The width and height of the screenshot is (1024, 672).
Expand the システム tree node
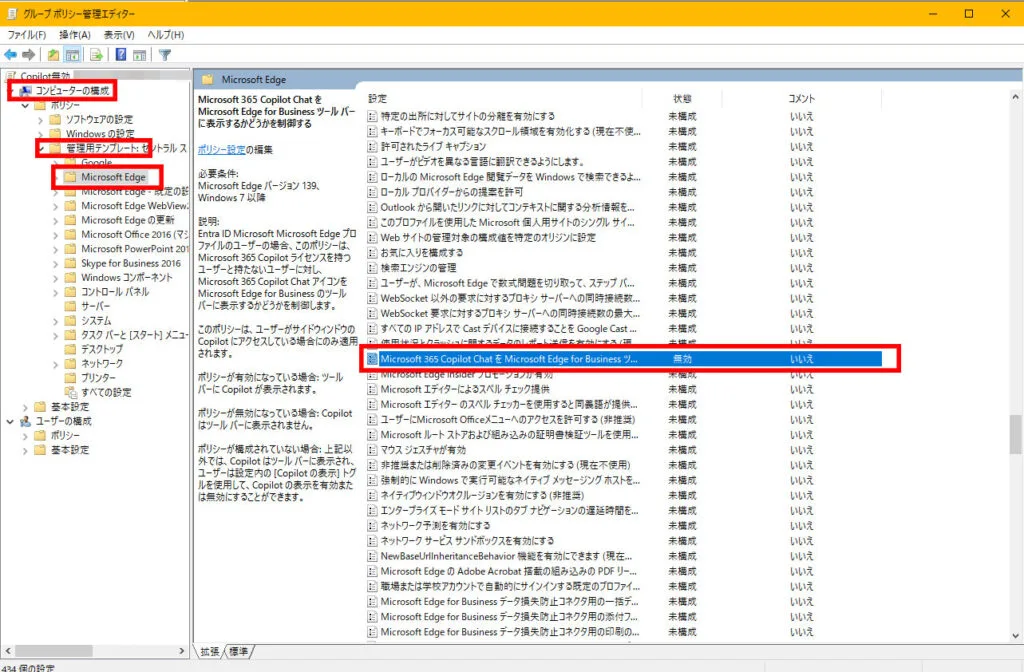pos(56,321)
